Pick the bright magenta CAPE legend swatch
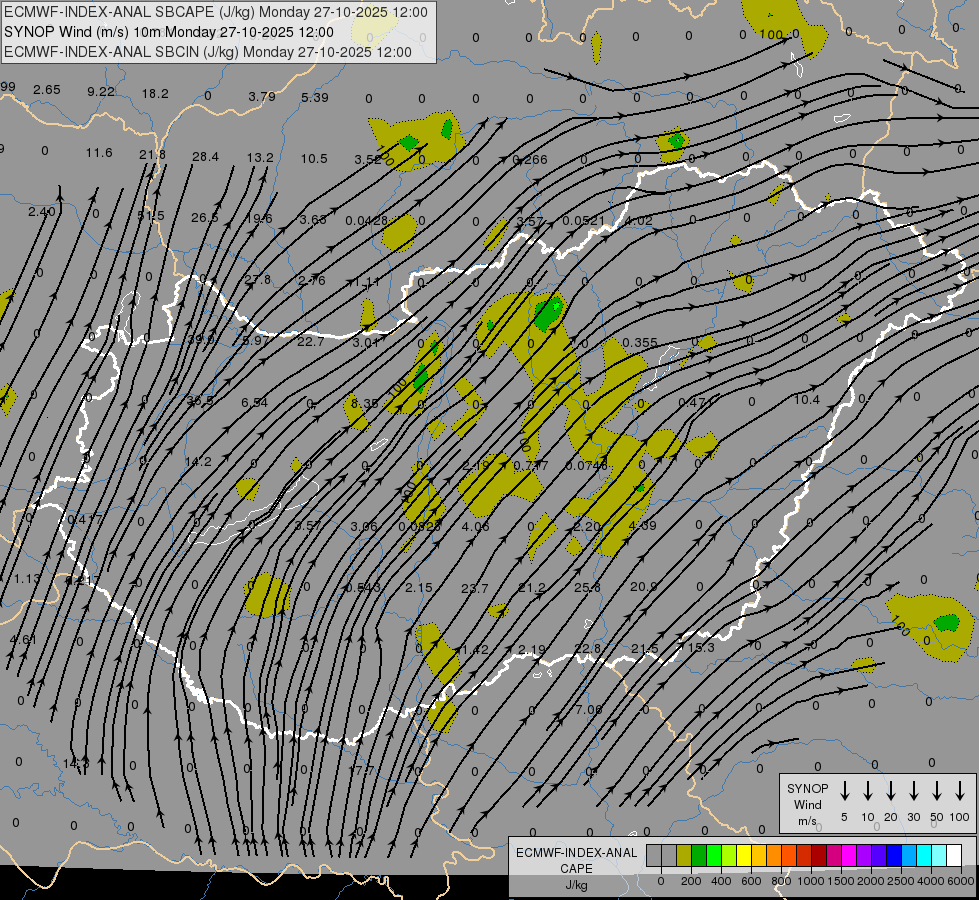 point(849,855)
